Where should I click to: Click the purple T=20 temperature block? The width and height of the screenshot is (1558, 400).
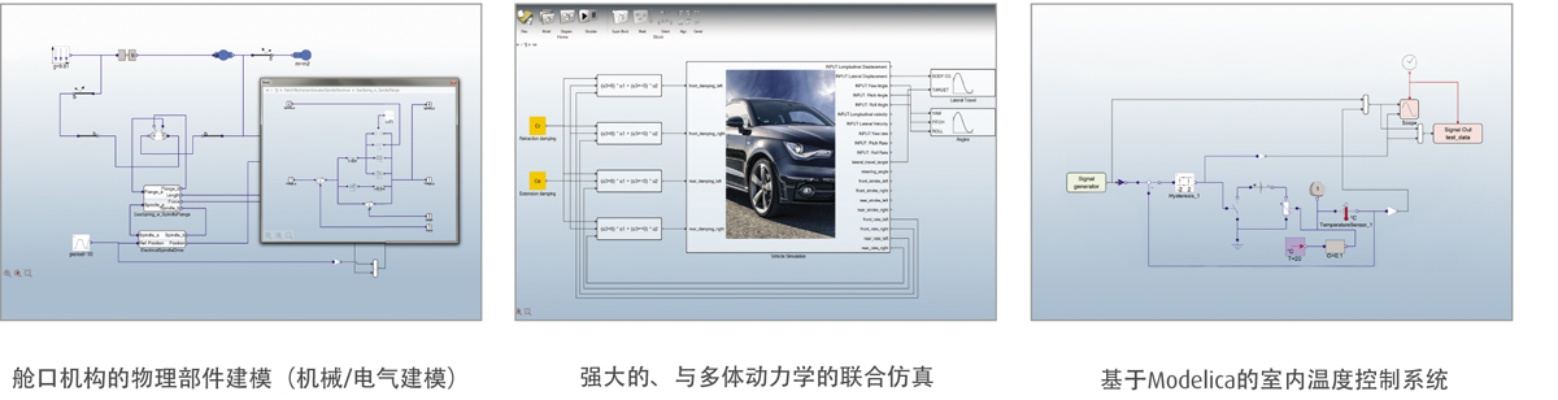coord(1297,248)
